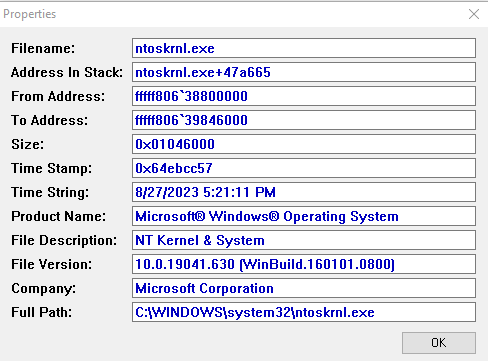The width and height of the screenshot is (488, 361).
Task: Click the 'File Description:' label
Action: pyautogui.click(x=64, y=241)
